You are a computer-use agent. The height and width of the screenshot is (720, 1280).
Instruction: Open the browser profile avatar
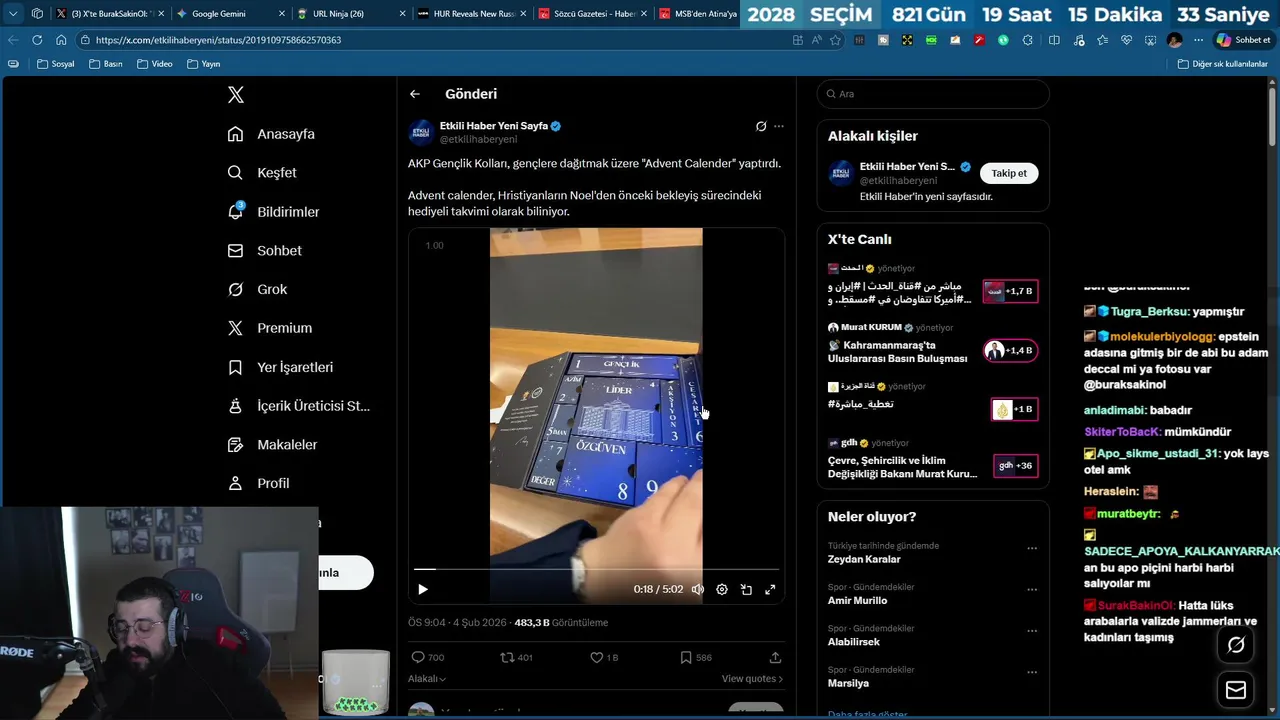point(1174,40)
